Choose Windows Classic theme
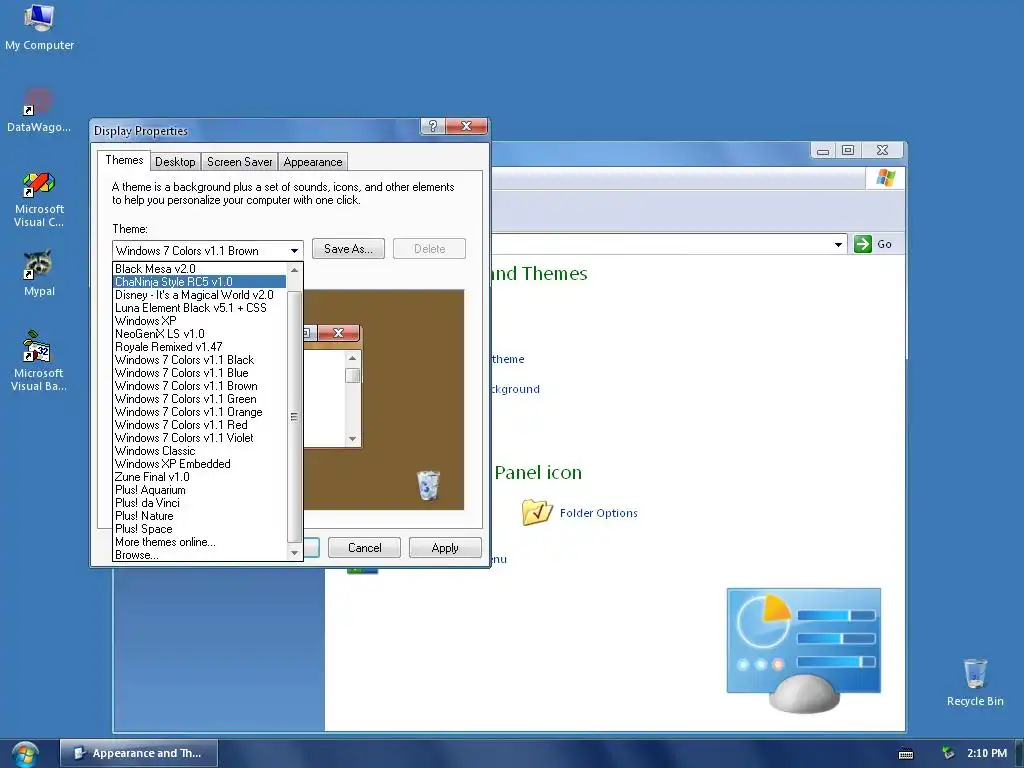 pos(199,451)
